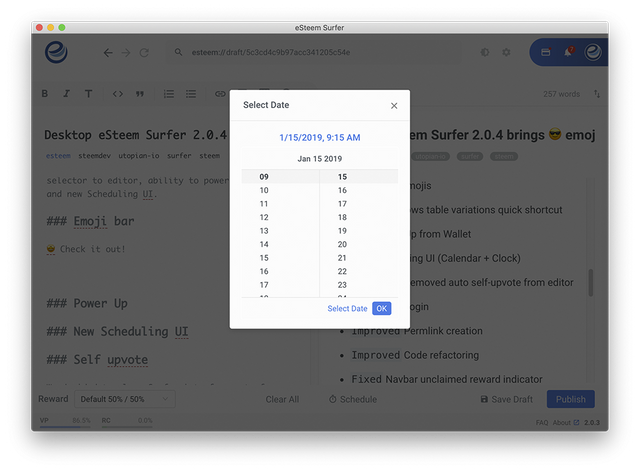The image size is (640, 473).
Task: Click the '### Power Up' line
Action: tap(87, 303)
